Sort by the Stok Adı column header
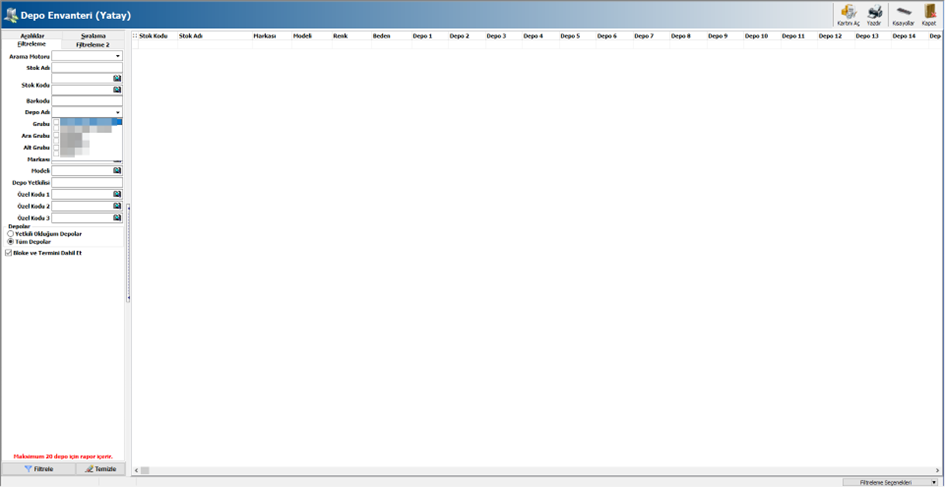 click(x=215, y=36)
